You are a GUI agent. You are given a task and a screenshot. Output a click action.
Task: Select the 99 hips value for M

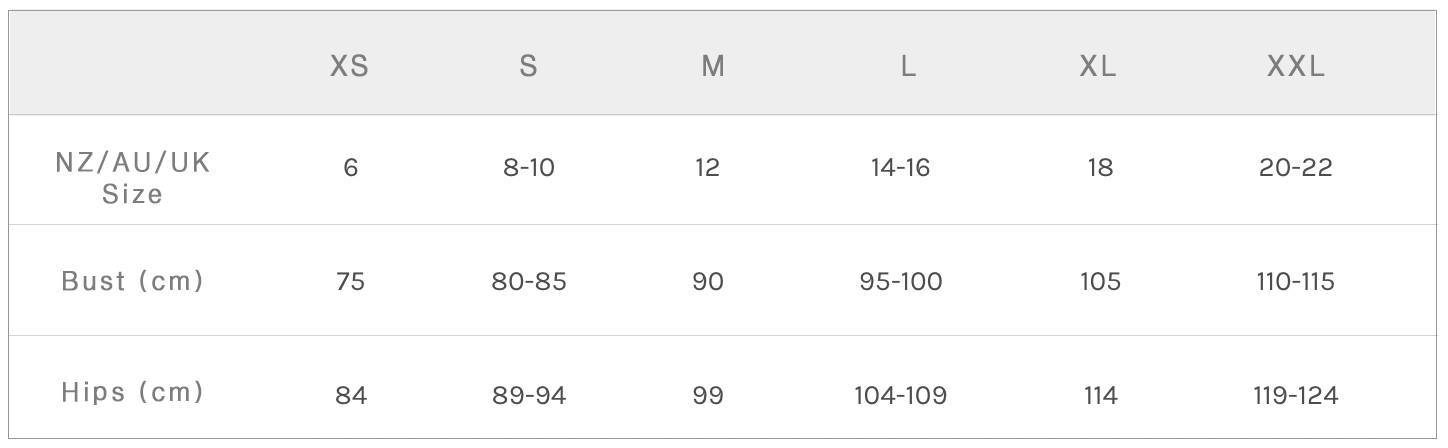[x=708, y=396]
